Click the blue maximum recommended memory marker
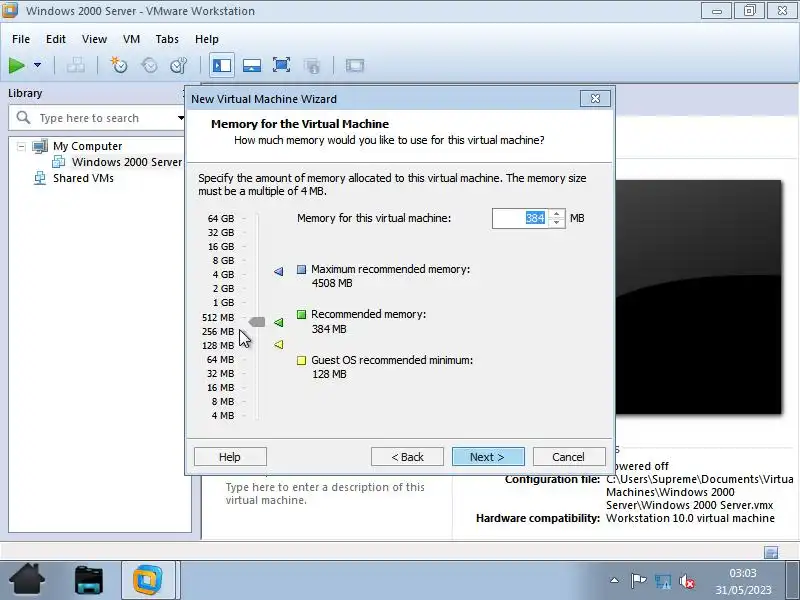The width and height of the screenshot is (800, 600). 279,271
